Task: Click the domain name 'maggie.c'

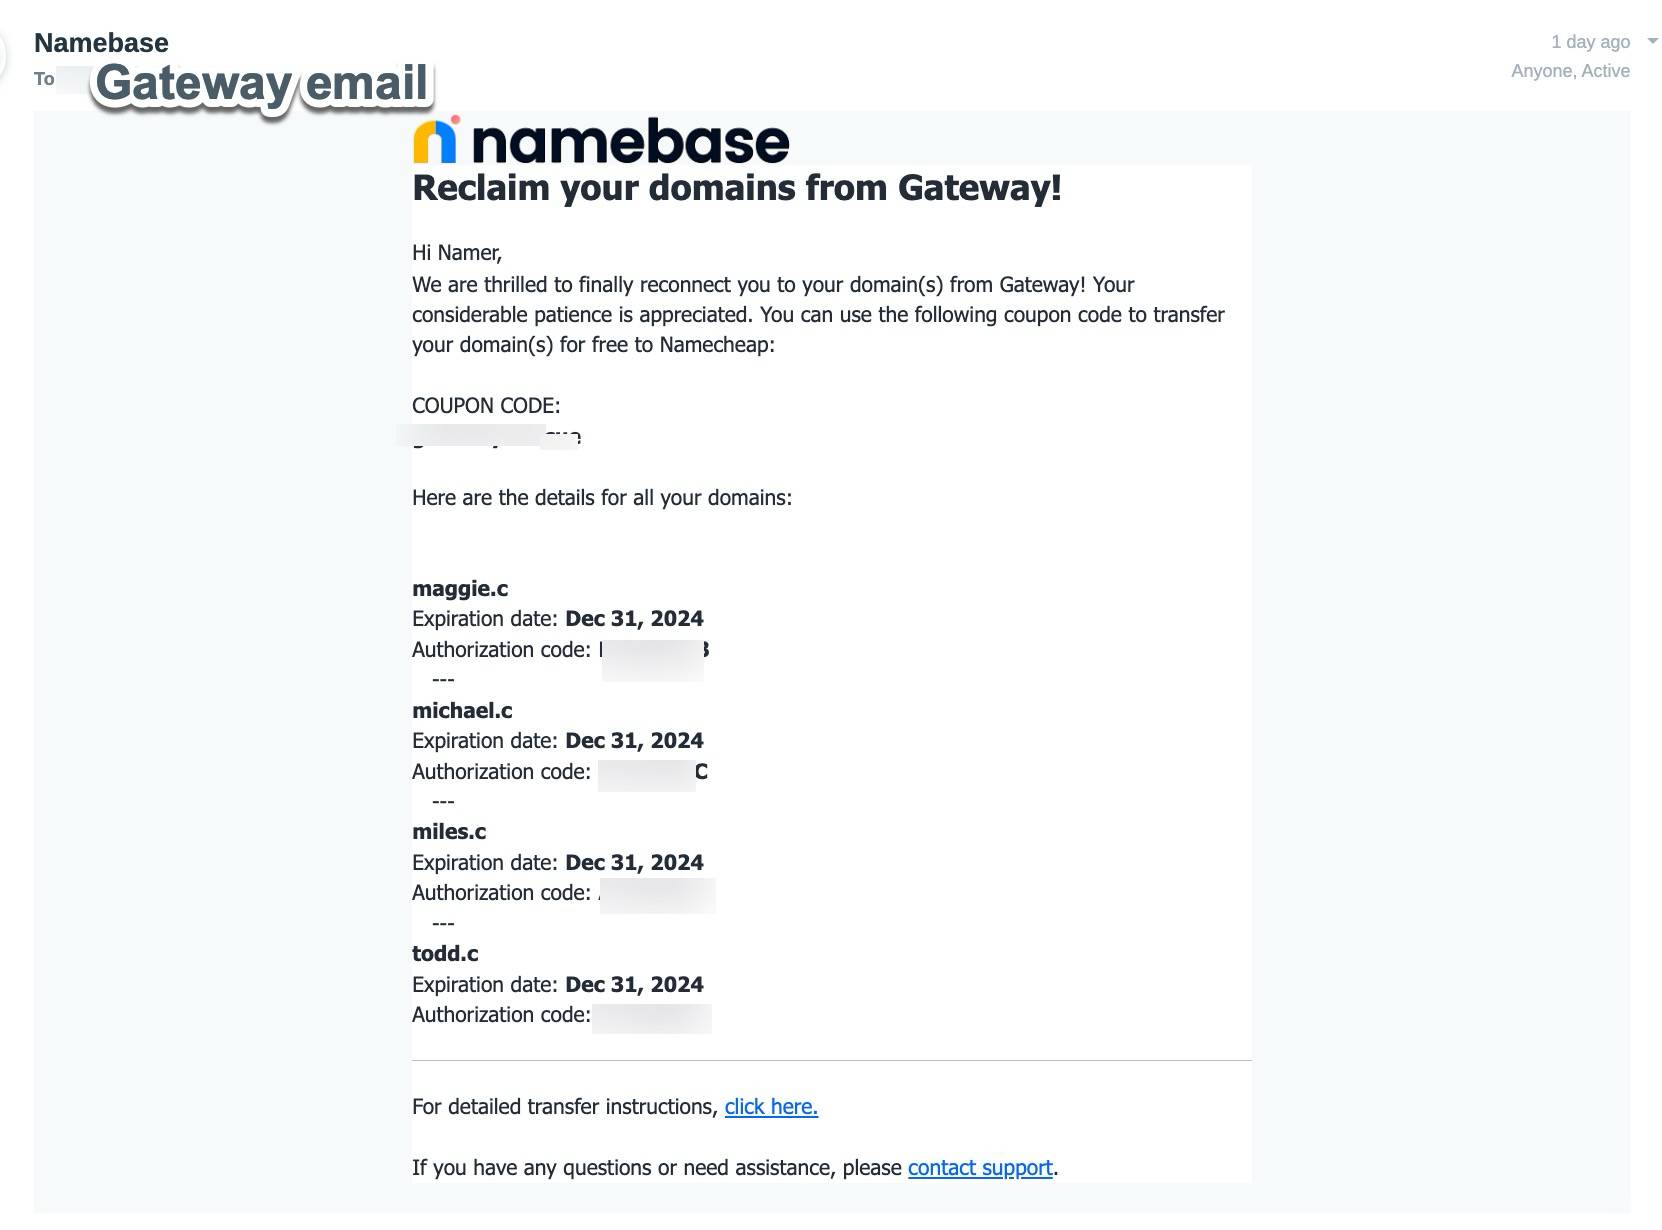Action: pyautogui.click(x=460, y=588)
